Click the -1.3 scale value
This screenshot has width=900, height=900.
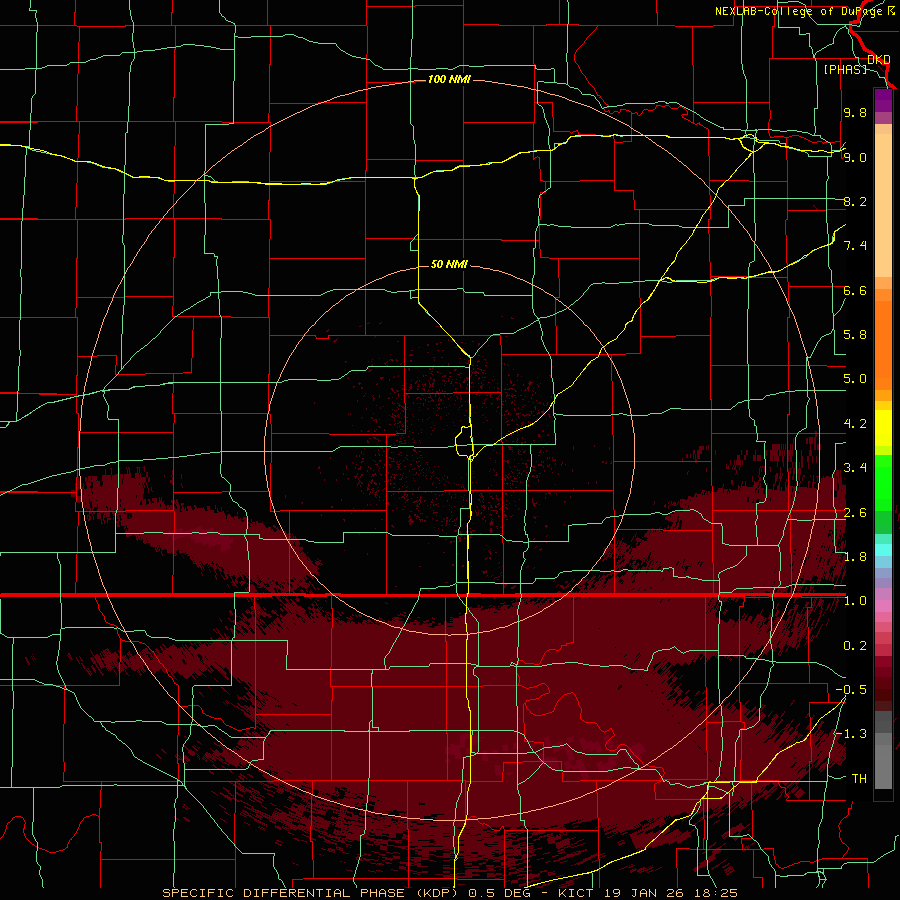point(851,734)
